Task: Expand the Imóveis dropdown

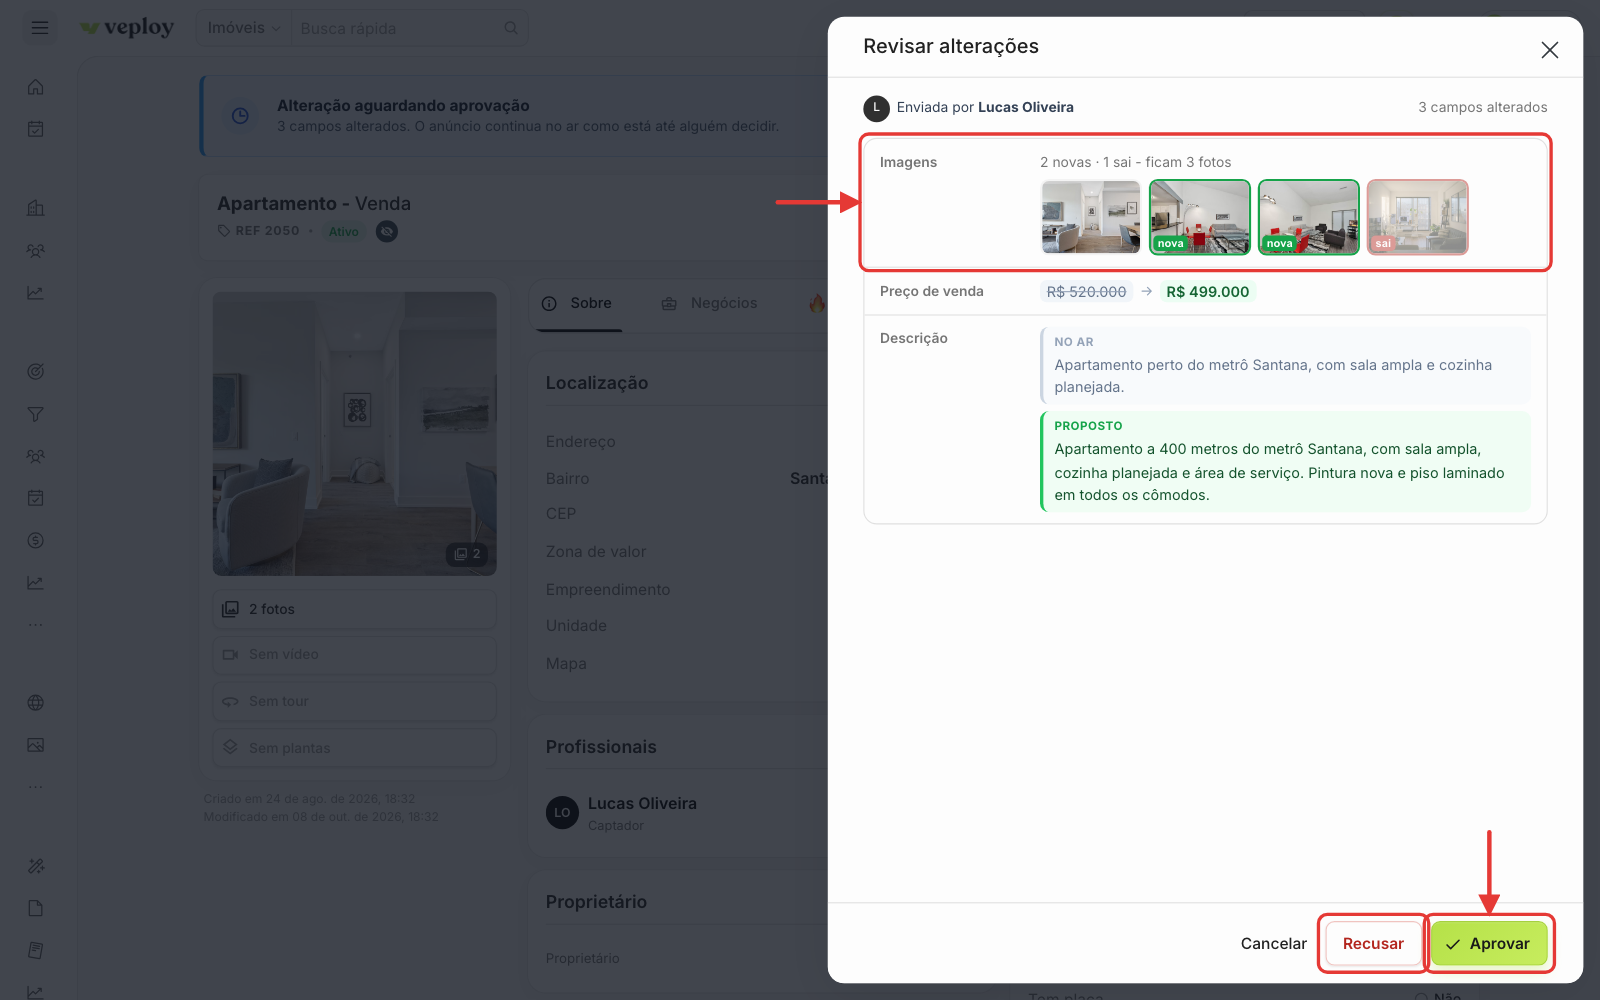Action: coord(243,28)
